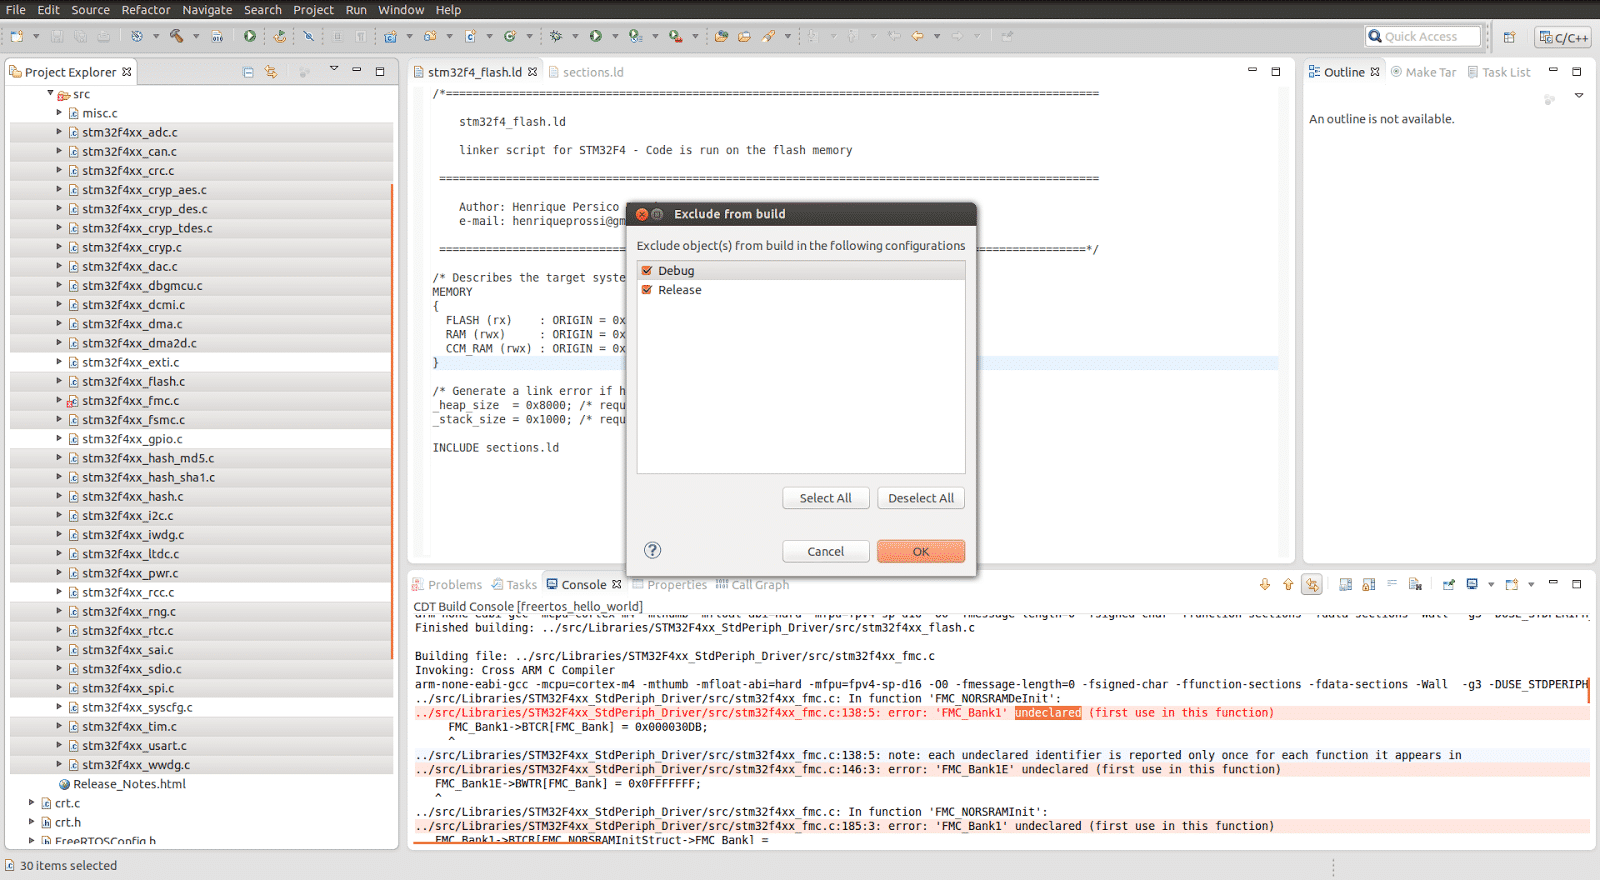Screen dimensions: 1600x880
Task: Expand the stm32f4xx_fmc.c tree node
Action: (59, 400)
